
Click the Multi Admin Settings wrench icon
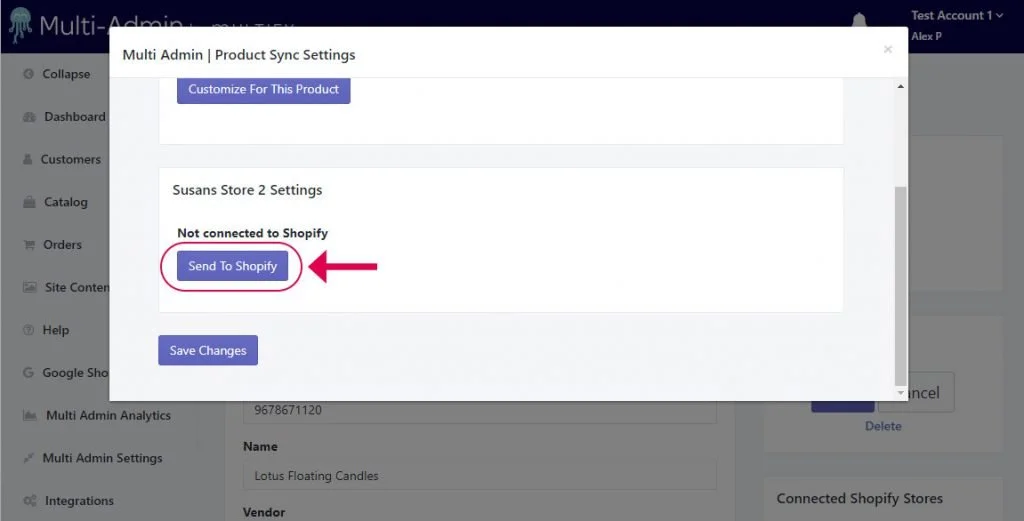click(28, 458)
